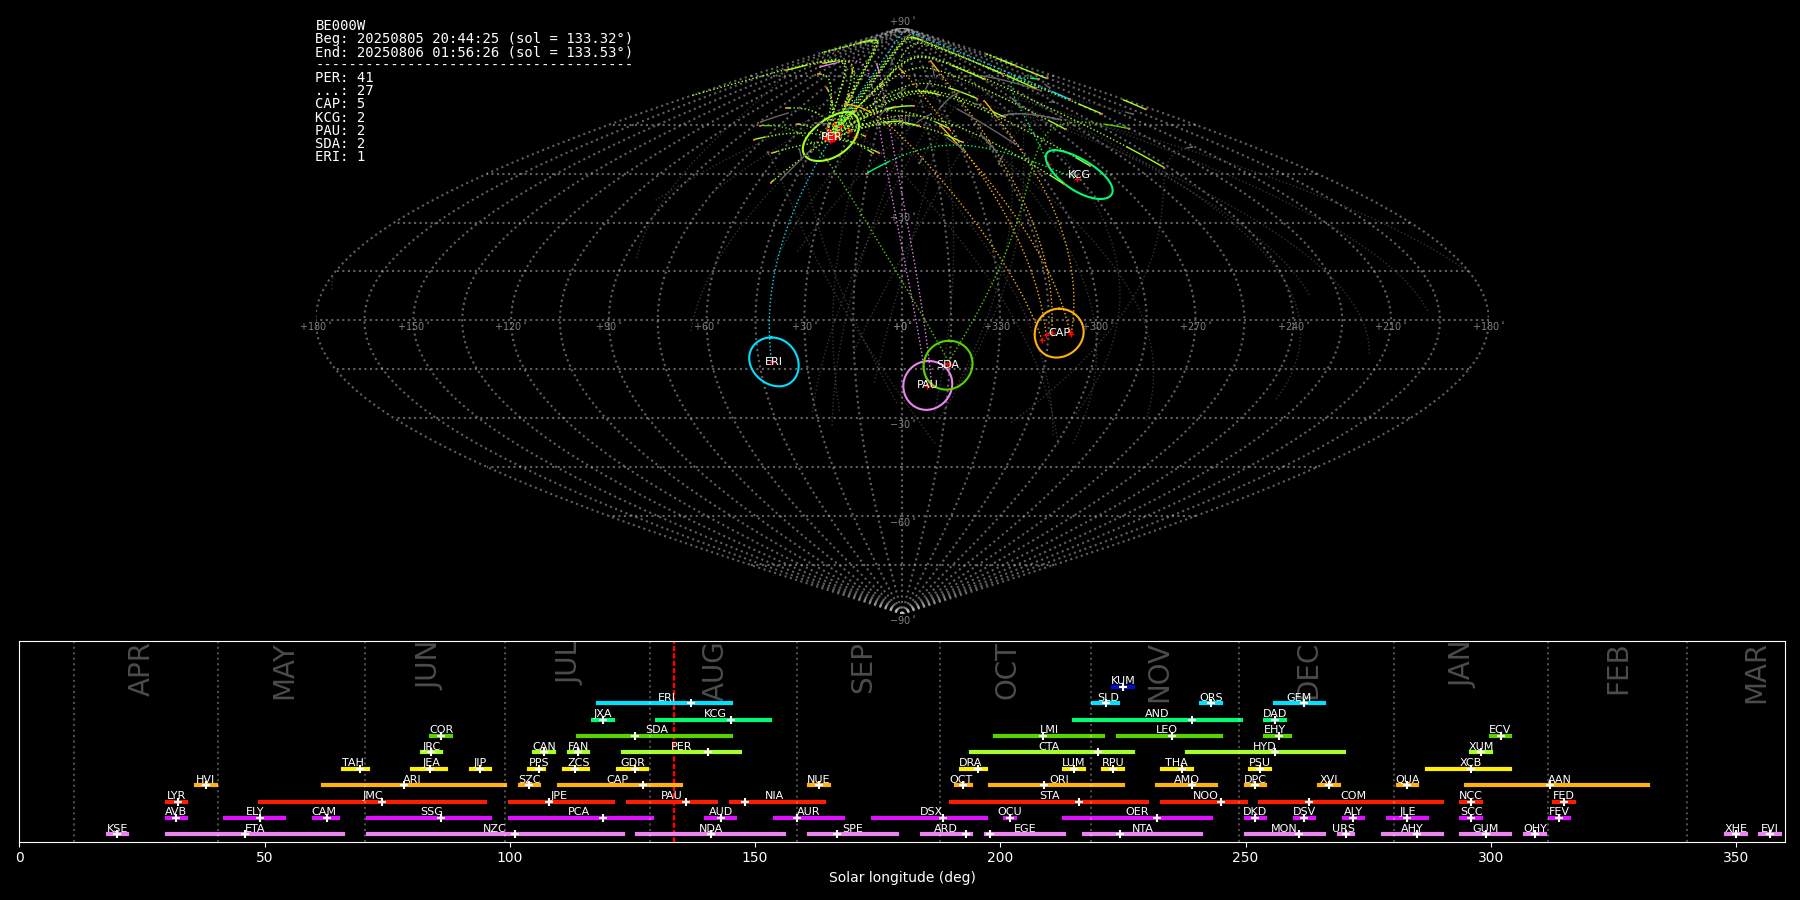Click the COM shower bar
The height and width of the screenshot is (900, 1800).
tap(1351, 802)
